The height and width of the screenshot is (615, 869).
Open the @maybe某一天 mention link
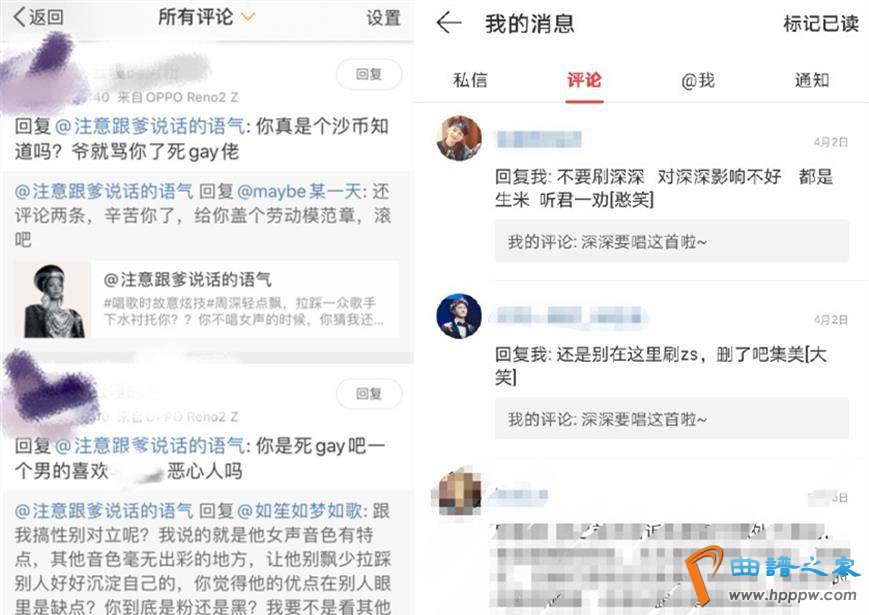pos(300,192)
